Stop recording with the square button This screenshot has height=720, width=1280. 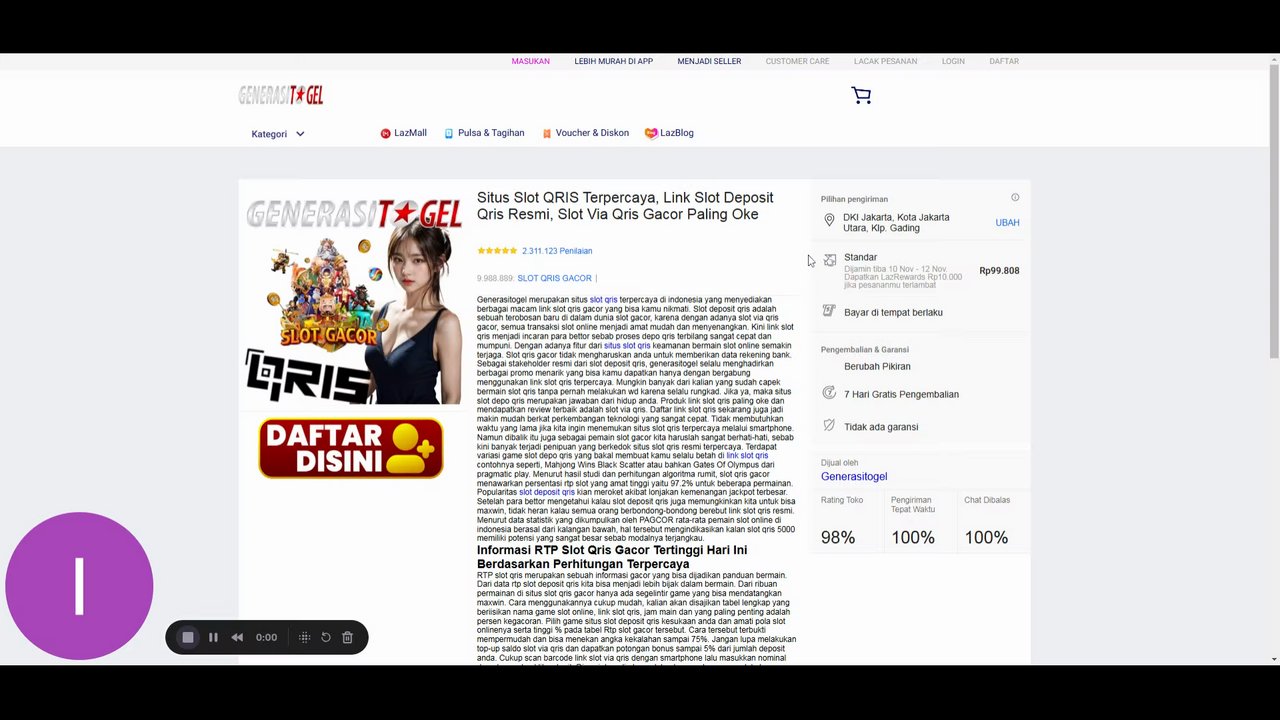[x=188, y=637]
